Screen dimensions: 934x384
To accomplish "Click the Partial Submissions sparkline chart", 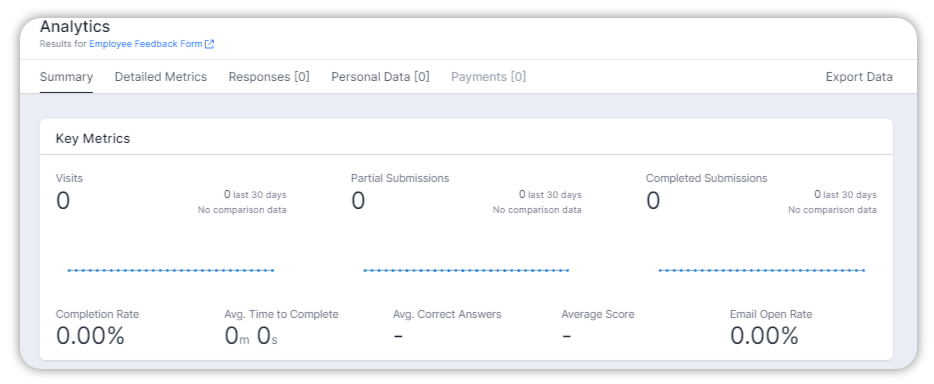I will [466, 270].
